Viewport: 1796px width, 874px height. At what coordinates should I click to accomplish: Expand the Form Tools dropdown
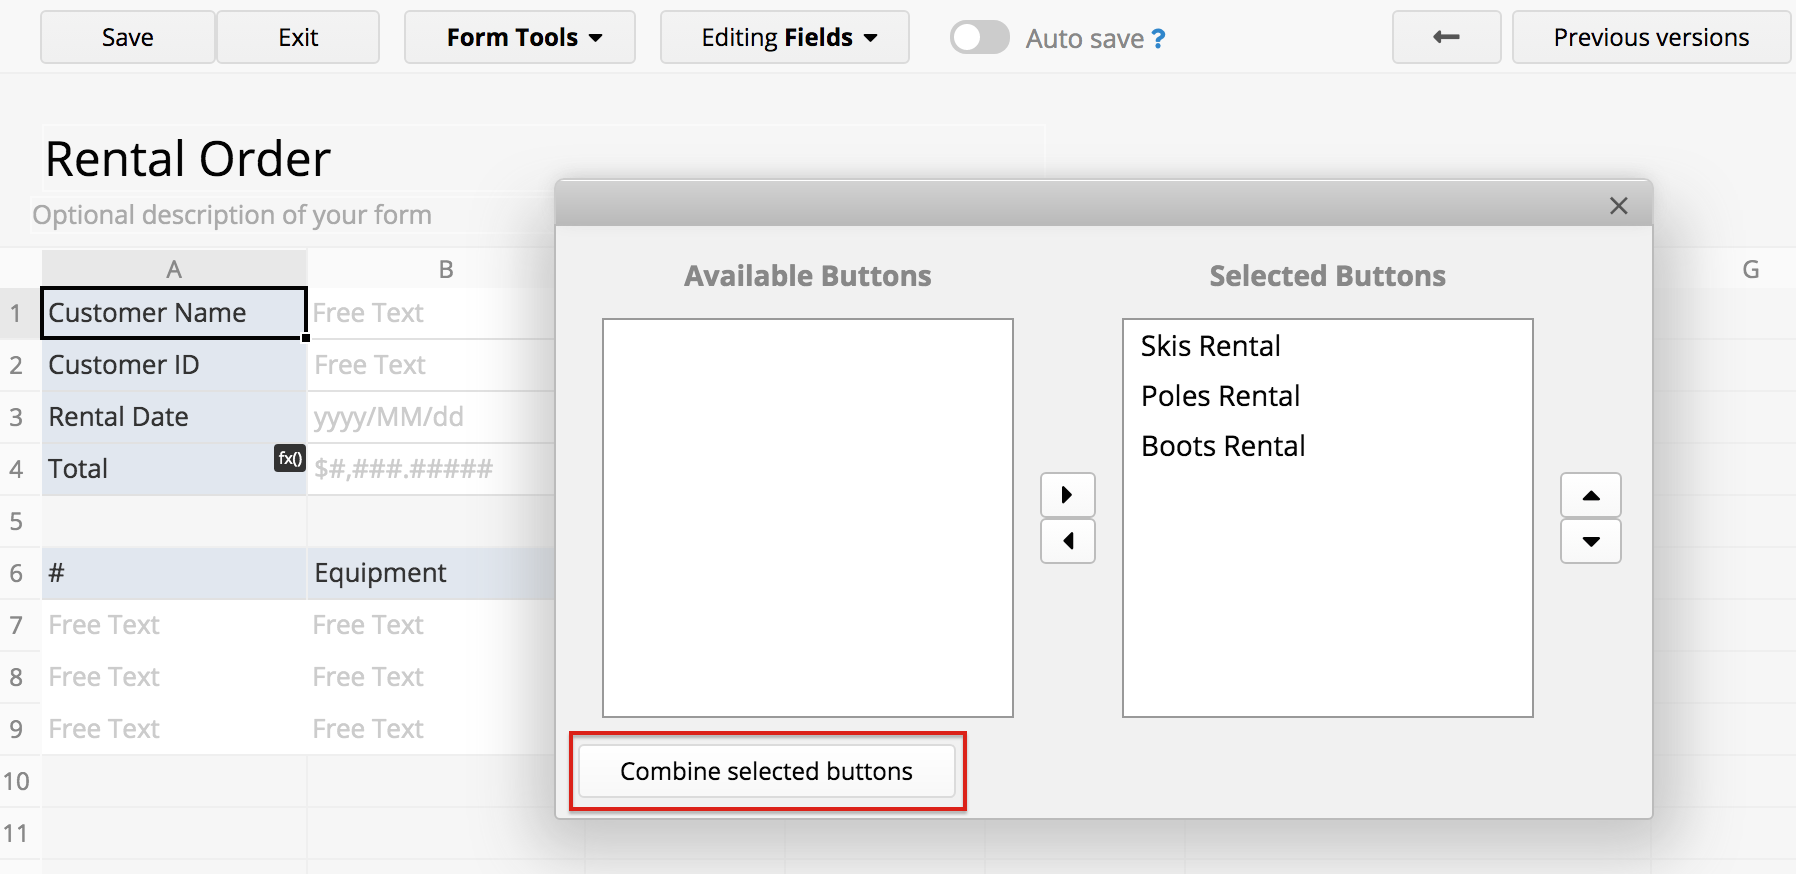point(519,38)
